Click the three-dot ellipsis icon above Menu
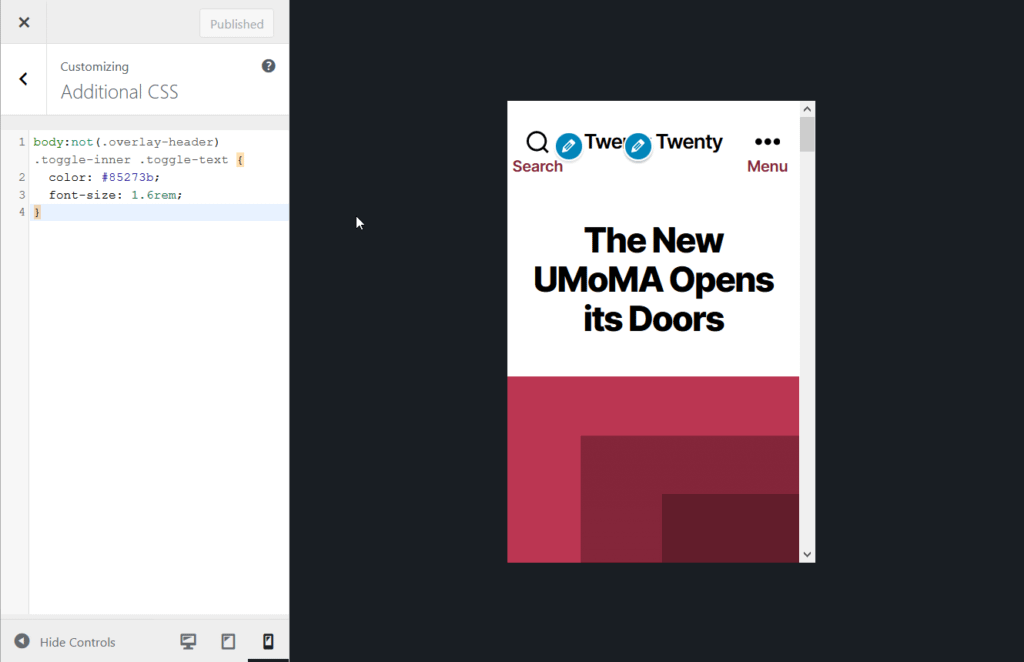Image resolution: width=1024 pixels, height=662 pixels. (x=767, y=142)
